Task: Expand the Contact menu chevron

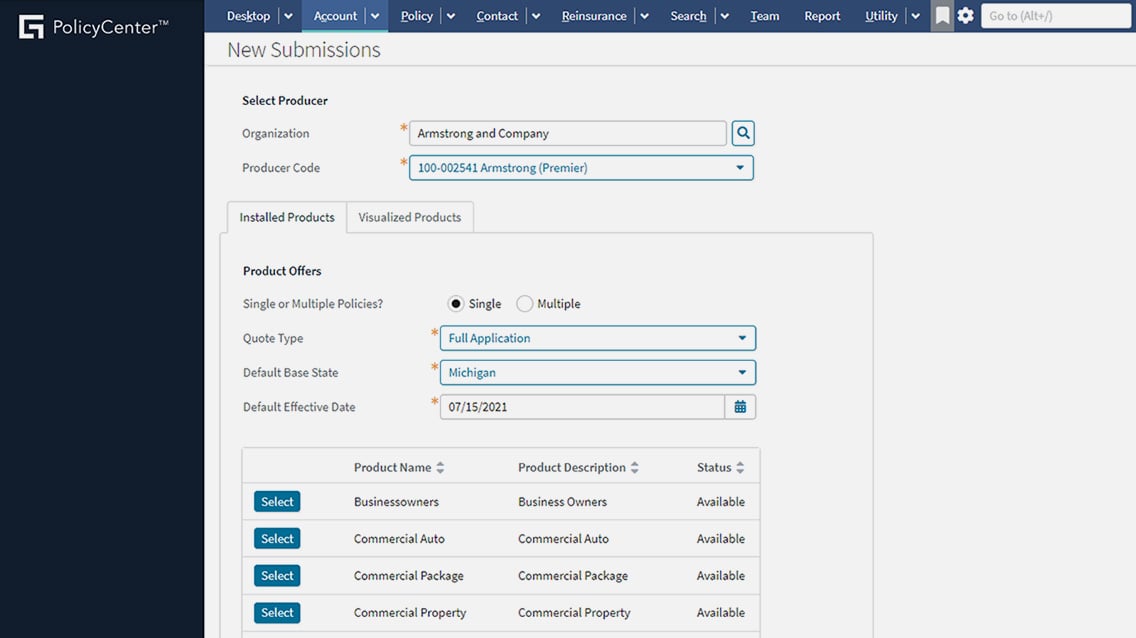Action: pos(536,16)
